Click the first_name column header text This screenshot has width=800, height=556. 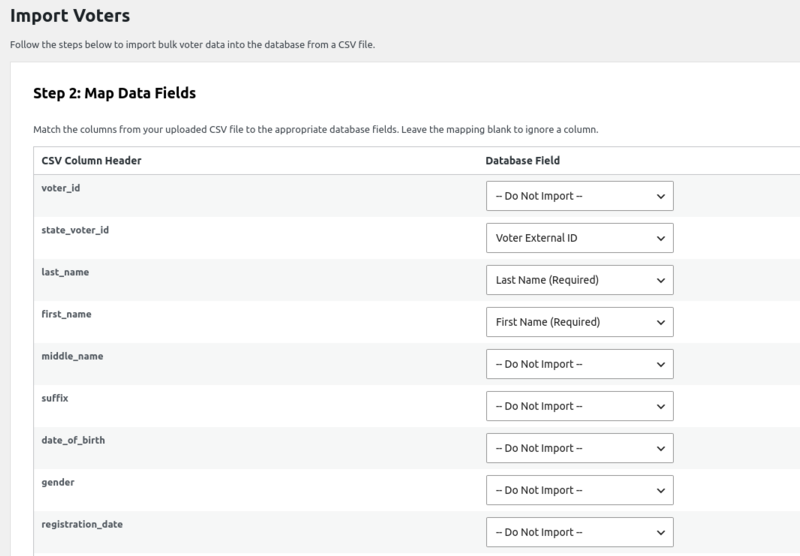pyautogui.click(x=66, y=314)
